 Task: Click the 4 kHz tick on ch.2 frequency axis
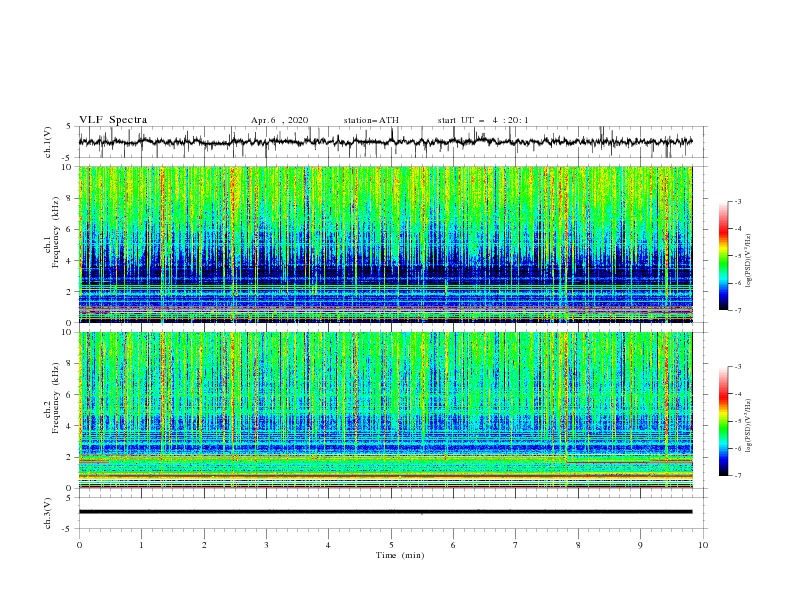click(70, 426)
